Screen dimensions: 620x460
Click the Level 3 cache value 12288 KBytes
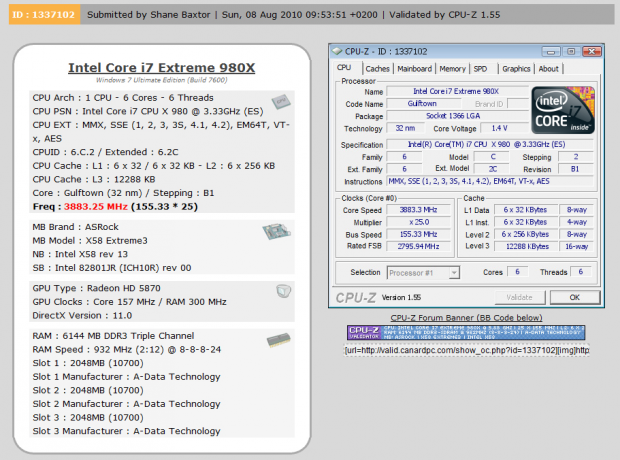pos(525,246)
